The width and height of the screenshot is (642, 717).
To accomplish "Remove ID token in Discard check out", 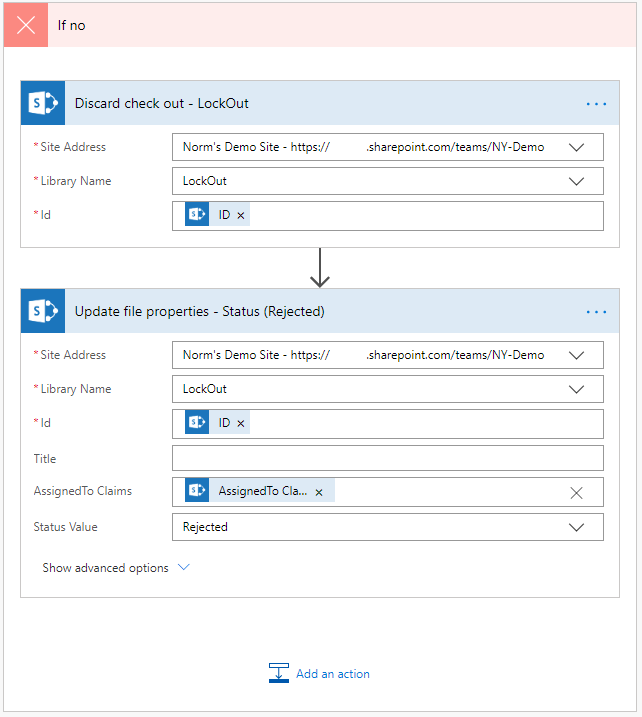I will click(x=241, y=216).
